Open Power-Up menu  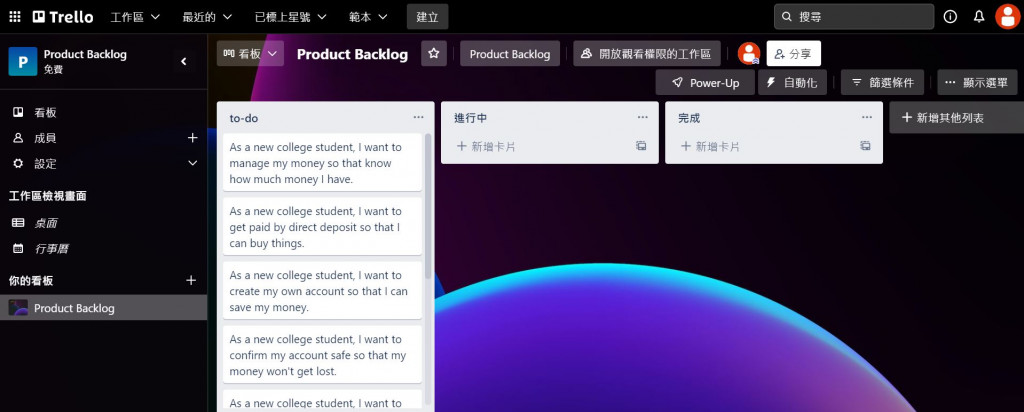[705, 83]
